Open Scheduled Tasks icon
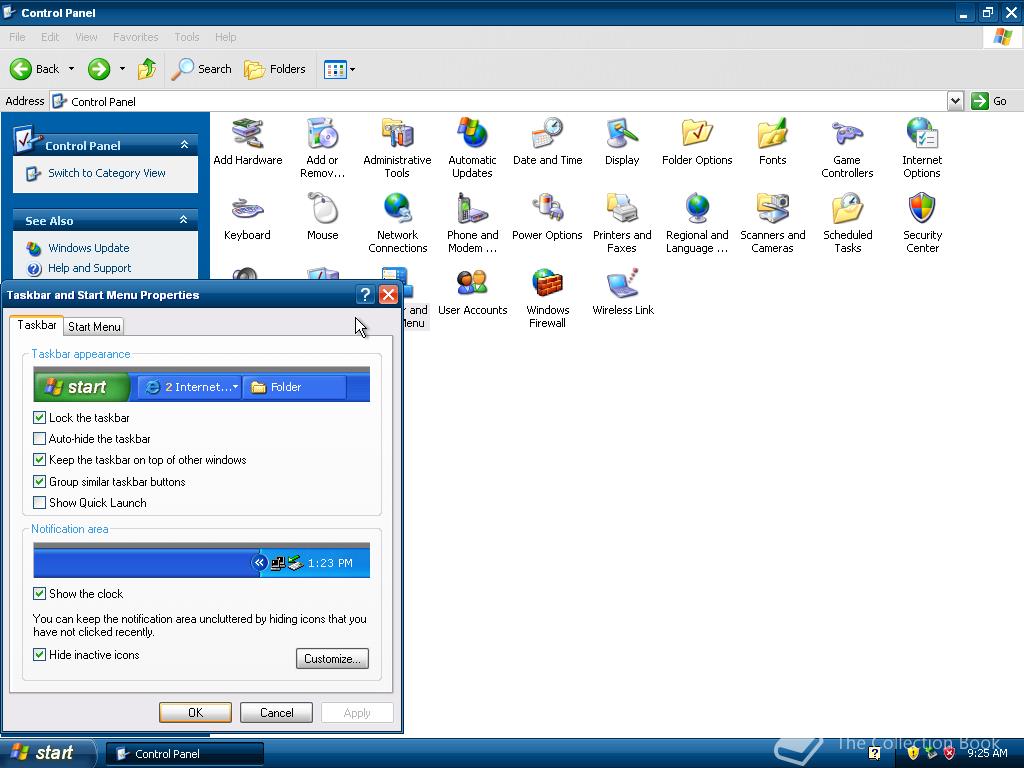This screenshot has width=1024, height=768. (x=847, y=223)
